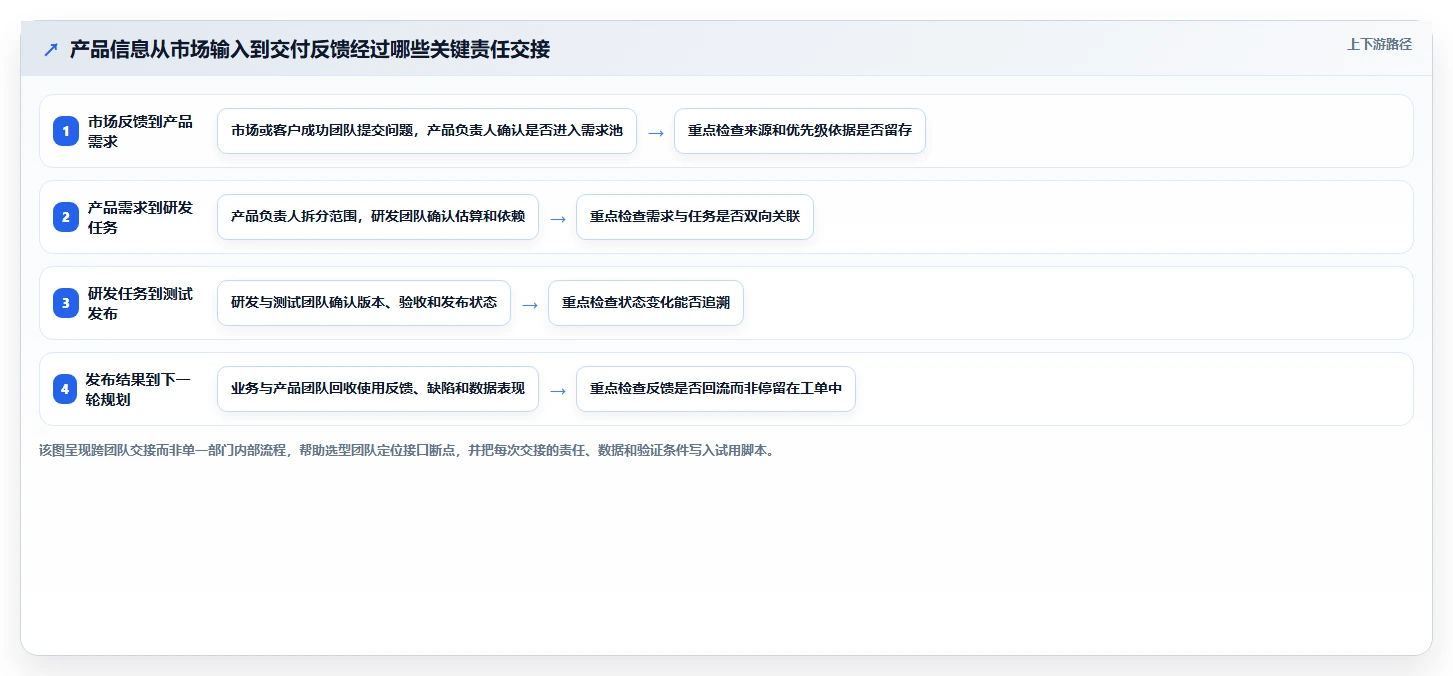Click the 研发任务到测试发布 step label
Image resolution: width=1453 pixels, height=676 pixels.
[140, 303]
